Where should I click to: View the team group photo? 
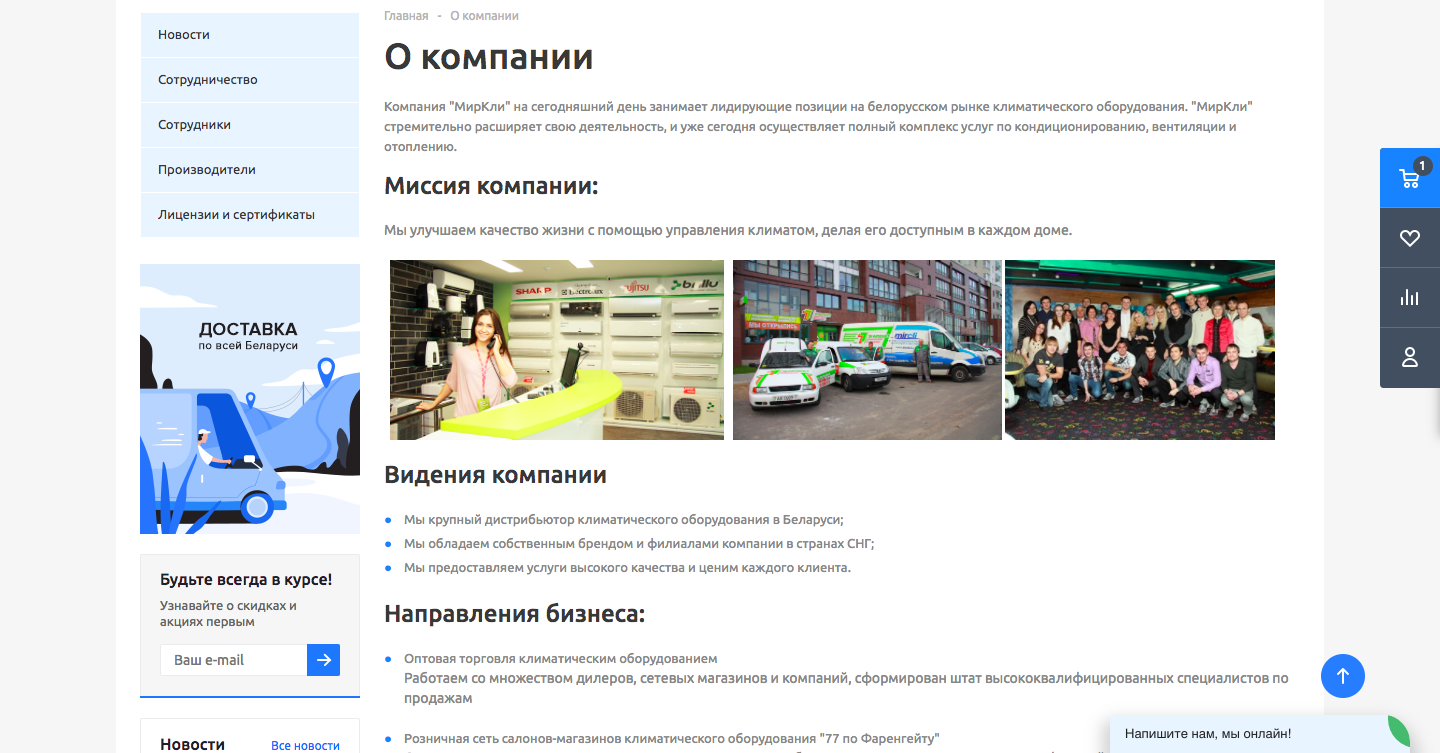pyautogui.click(x=1139, y=350)
